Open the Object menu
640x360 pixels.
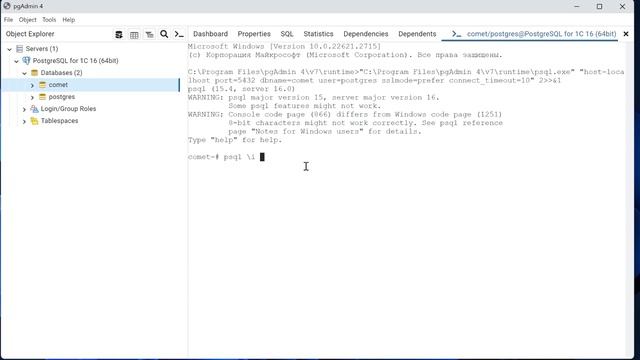tap(27, 20)
